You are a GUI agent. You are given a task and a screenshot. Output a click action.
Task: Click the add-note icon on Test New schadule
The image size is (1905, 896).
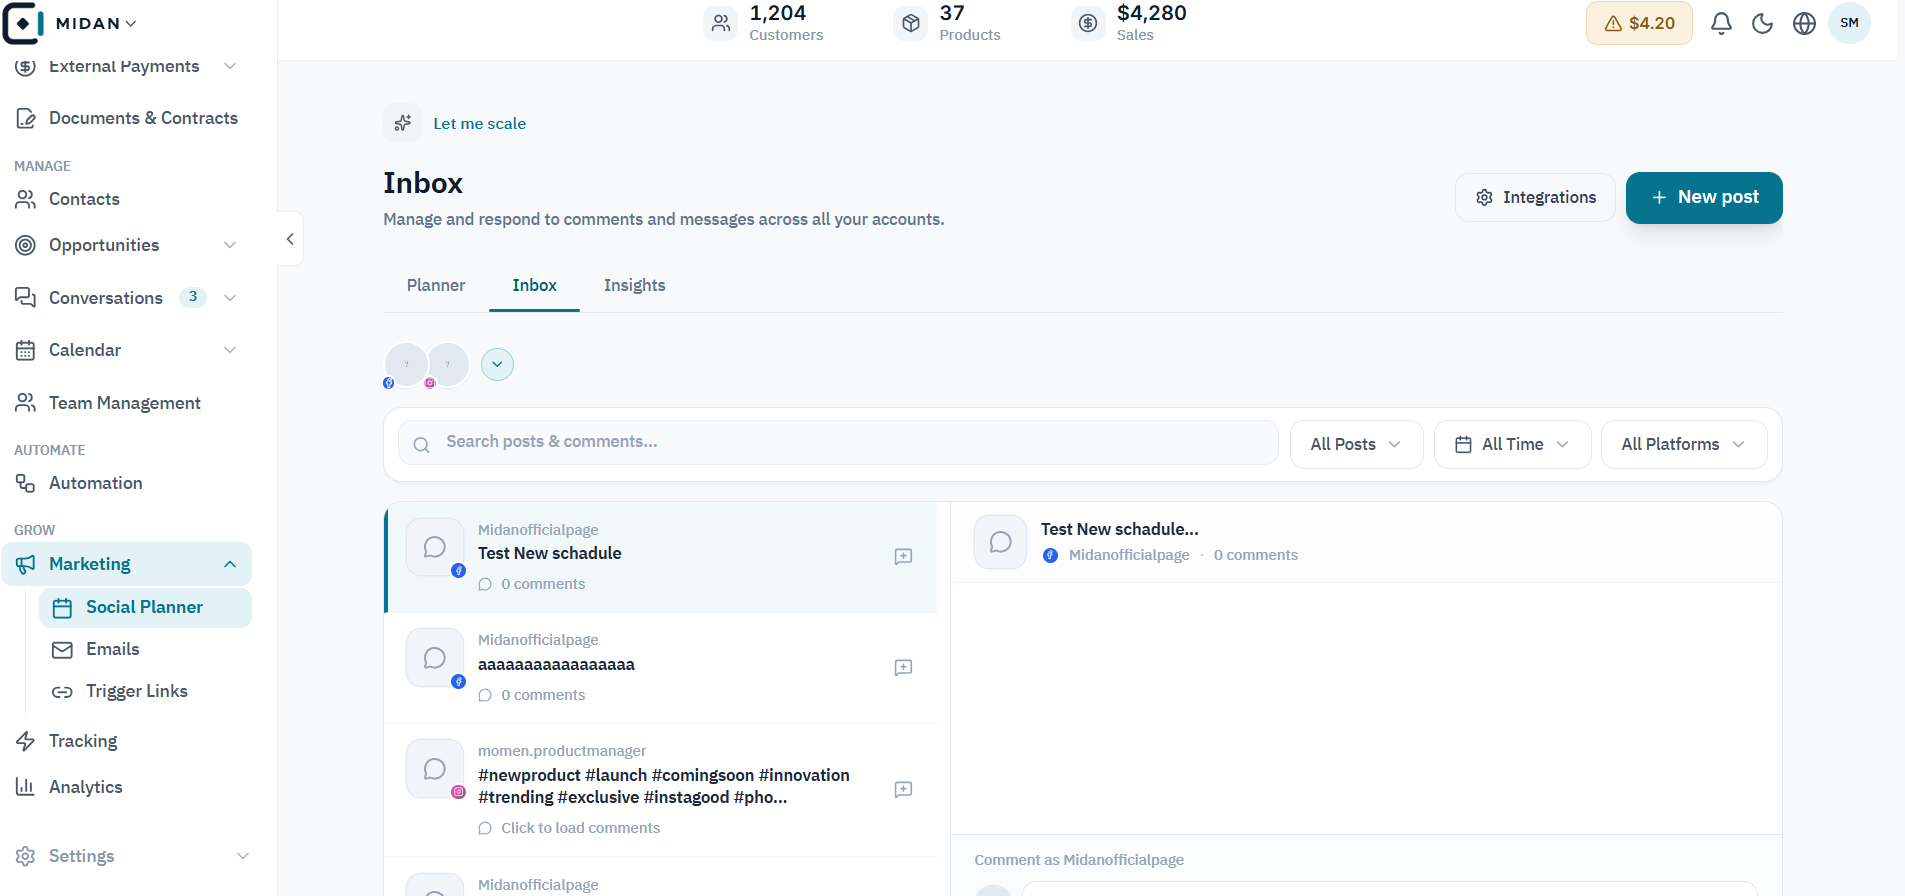pos(903,557)
